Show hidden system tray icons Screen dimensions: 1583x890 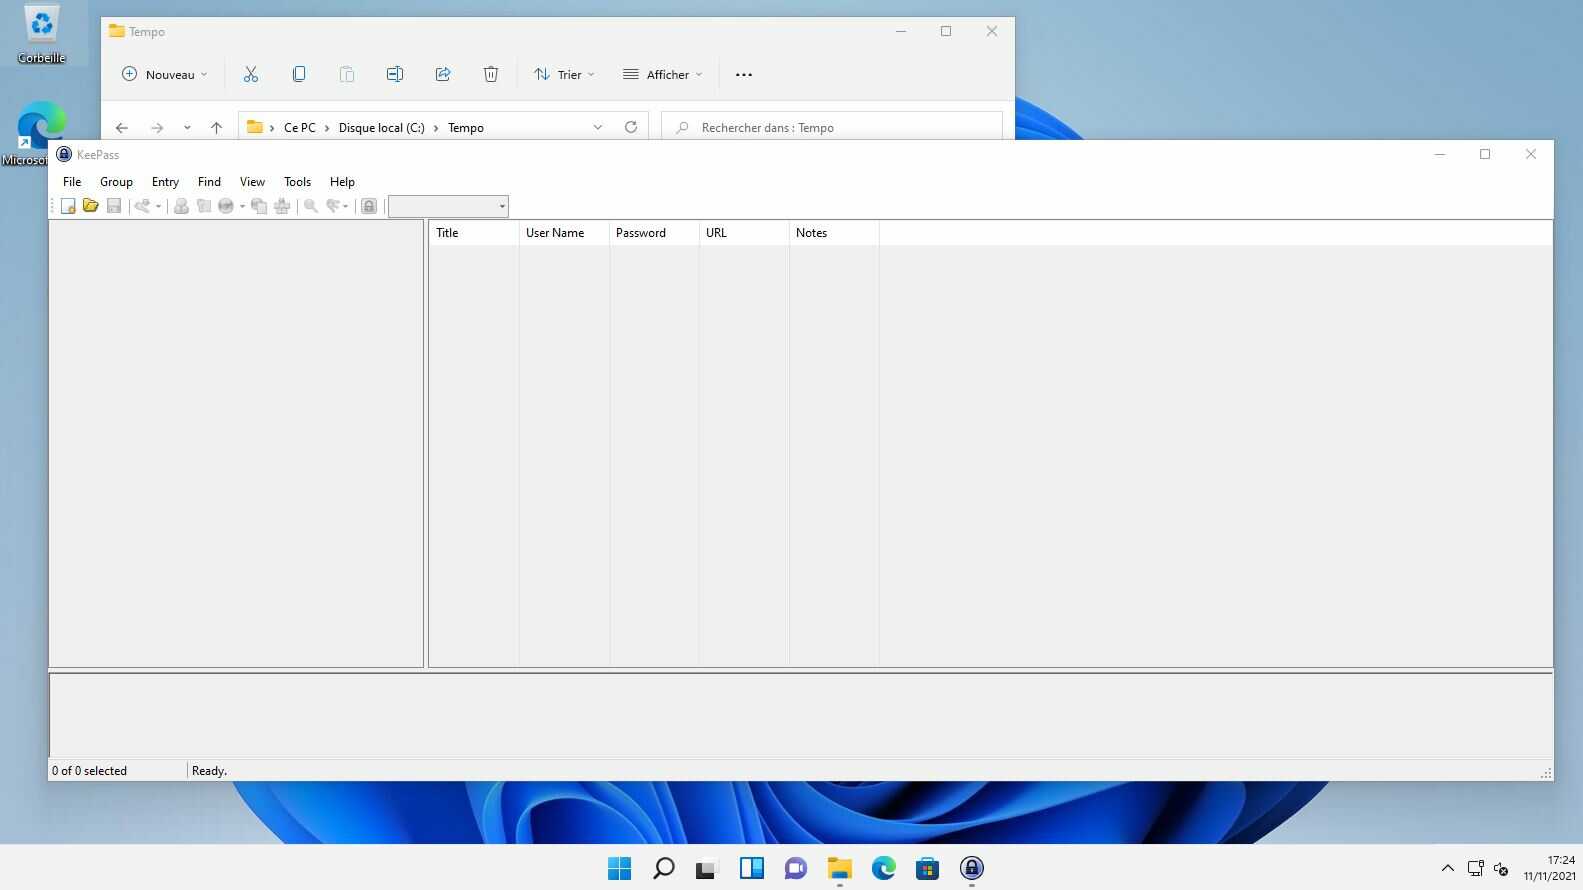1447,868
